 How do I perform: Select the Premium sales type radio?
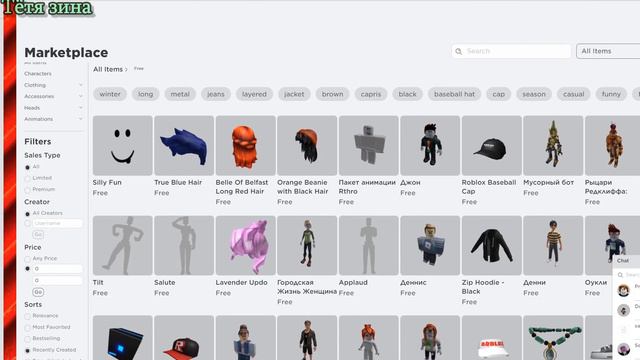(27, 190)
